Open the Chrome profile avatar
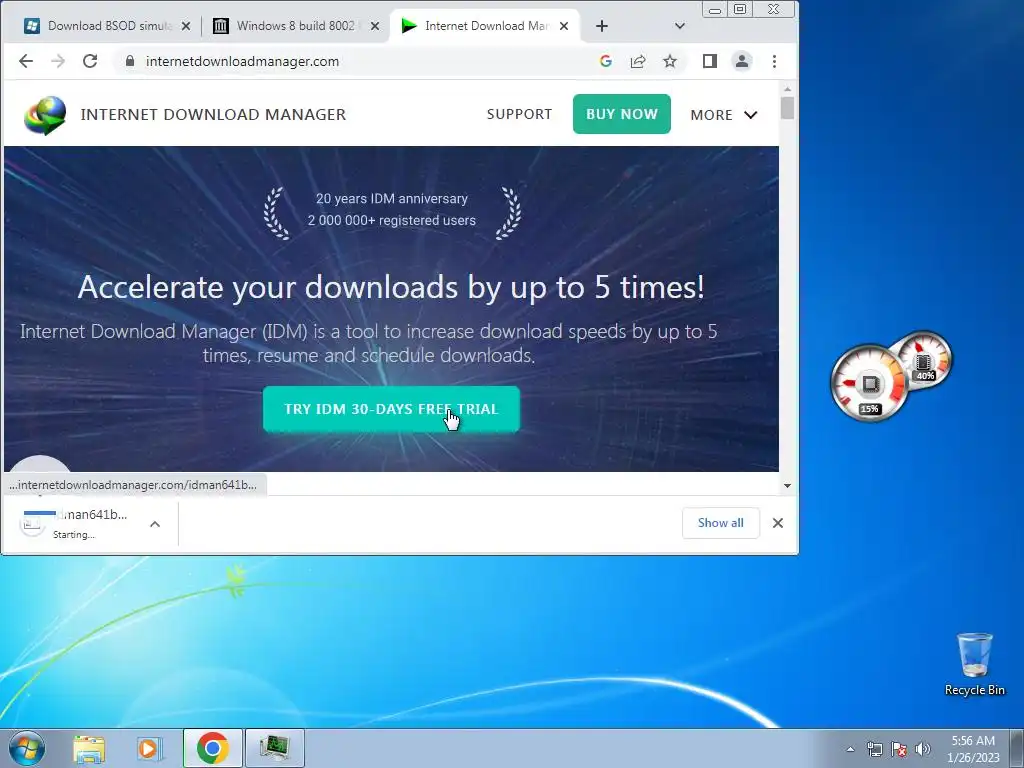Viewport: 1024px width, 768px height. 742,61
